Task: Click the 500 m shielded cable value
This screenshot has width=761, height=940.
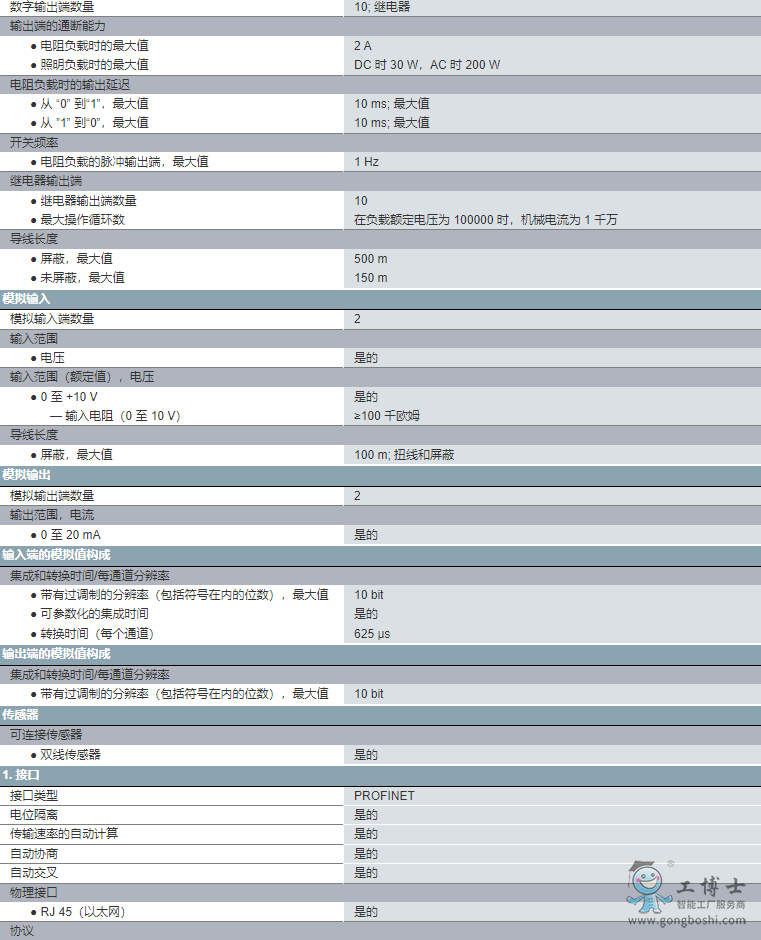Action: coord(371,259)
